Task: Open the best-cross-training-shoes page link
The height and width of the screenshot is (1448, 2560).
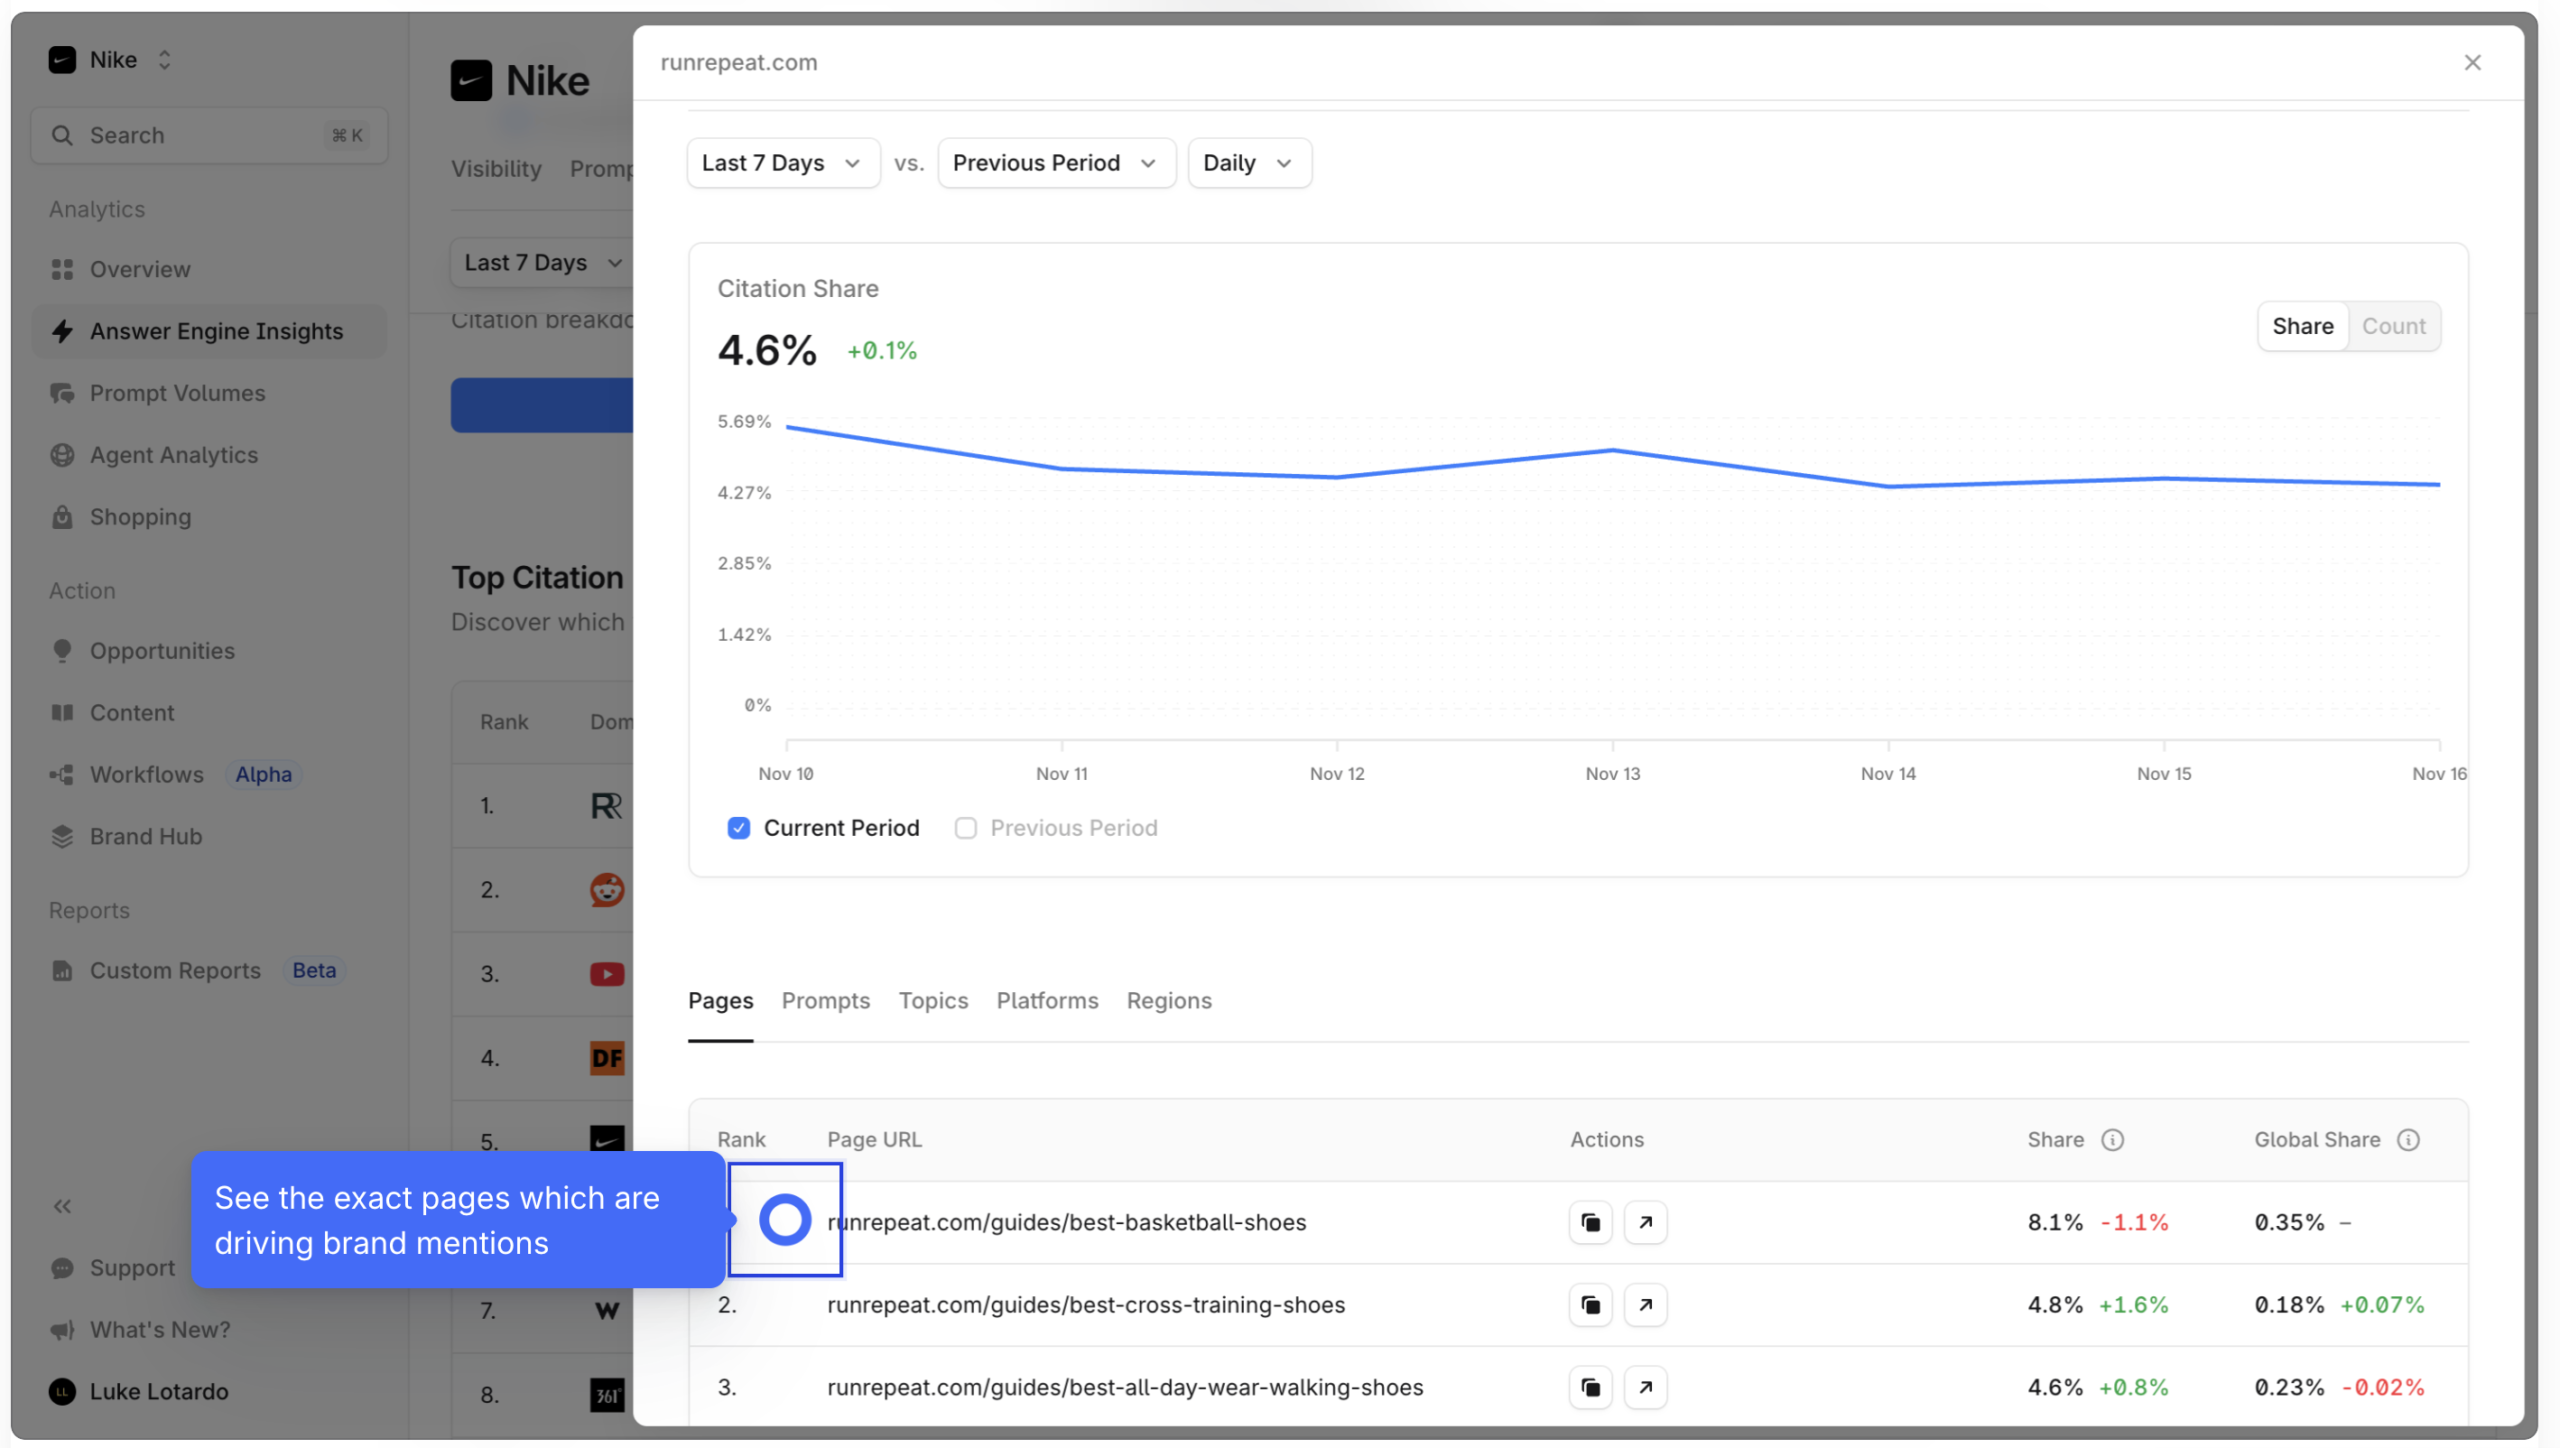Action: (x=1086, y=1305)
